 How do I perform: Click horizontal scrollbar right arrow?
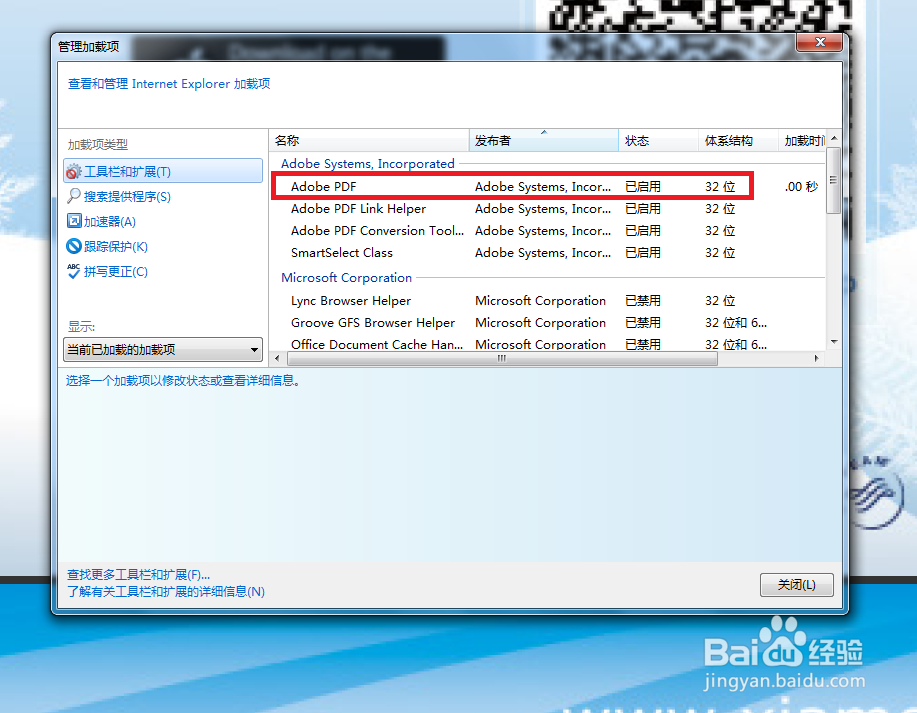point(816,358)
